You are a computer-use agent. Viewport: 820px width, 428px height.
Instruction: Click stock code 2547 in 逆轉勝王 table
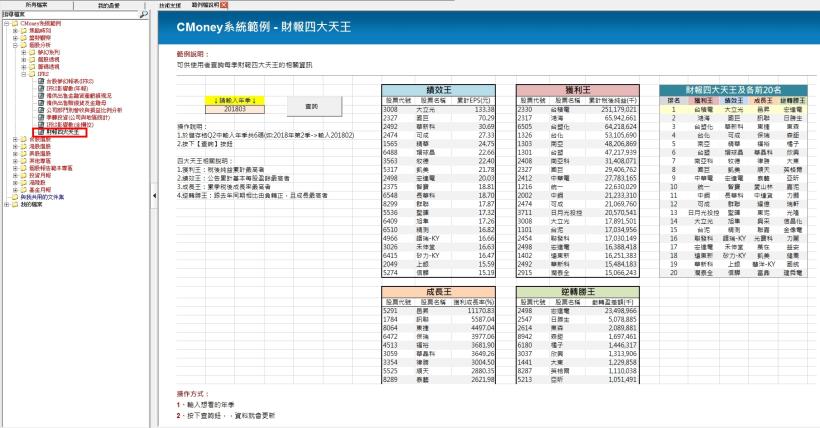click(525, 319)
